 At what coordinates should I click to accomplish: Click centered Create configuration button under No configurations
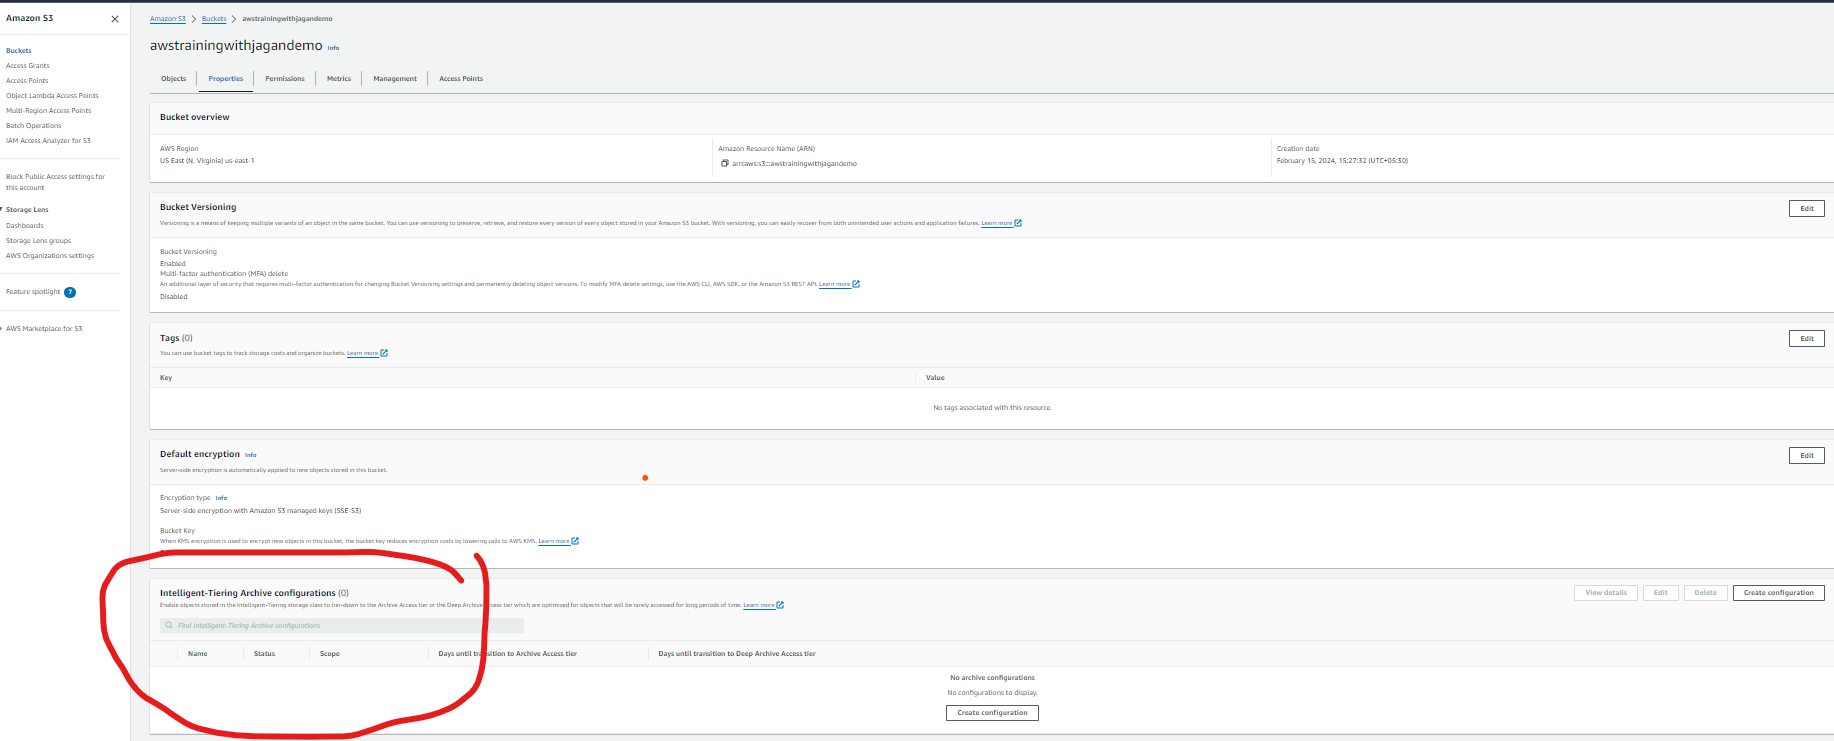pyautogui.click(x=992, y=713)
